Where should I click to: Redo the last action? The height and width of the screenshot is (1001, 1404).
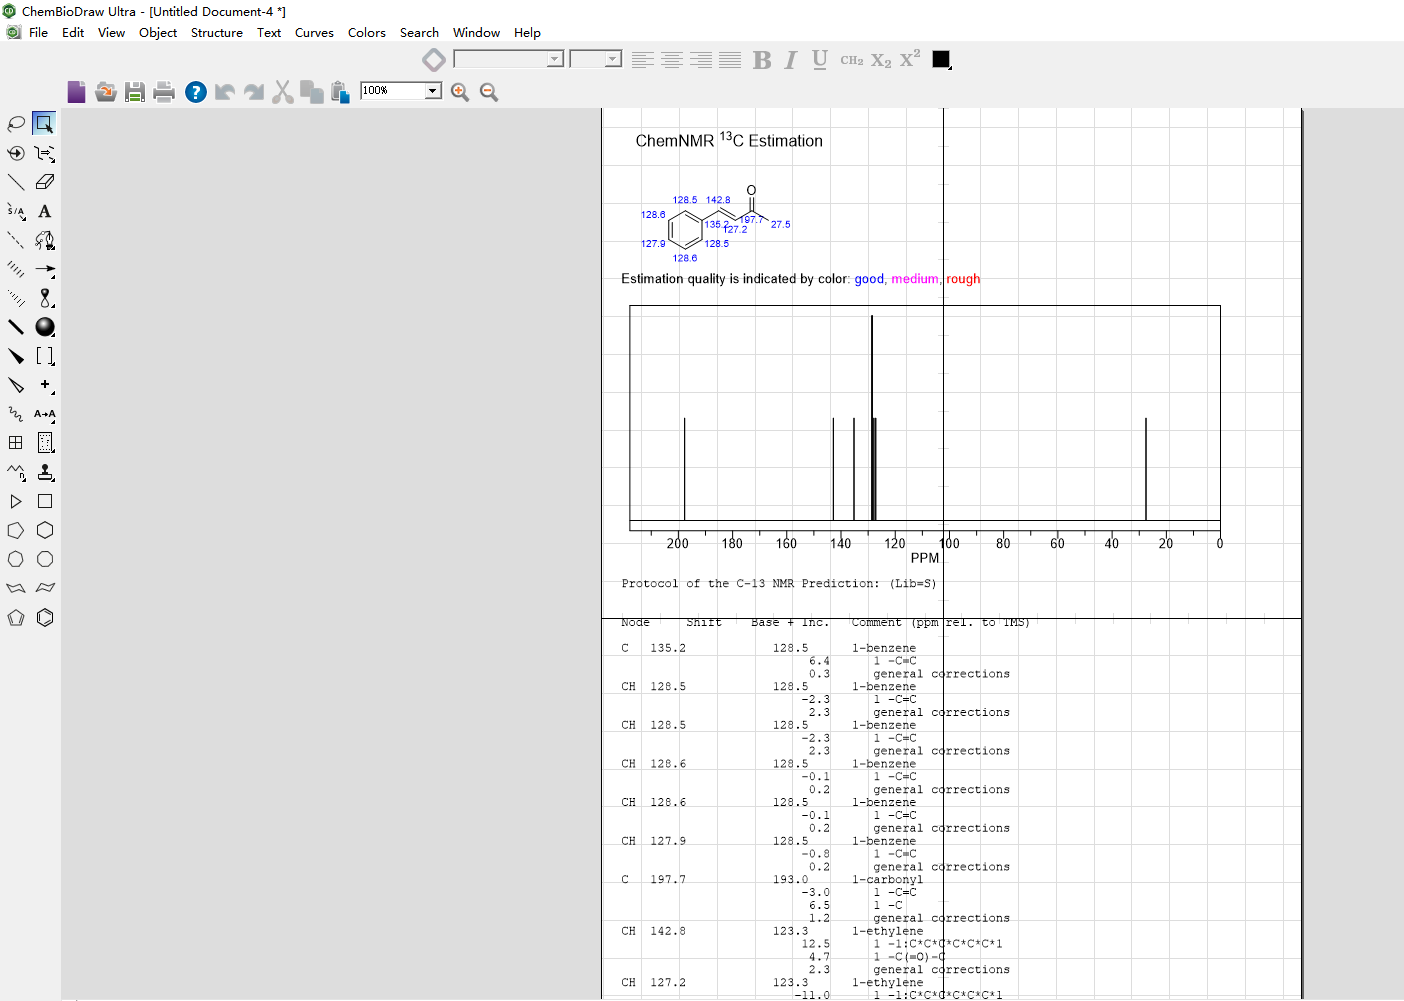click(254, 92)
